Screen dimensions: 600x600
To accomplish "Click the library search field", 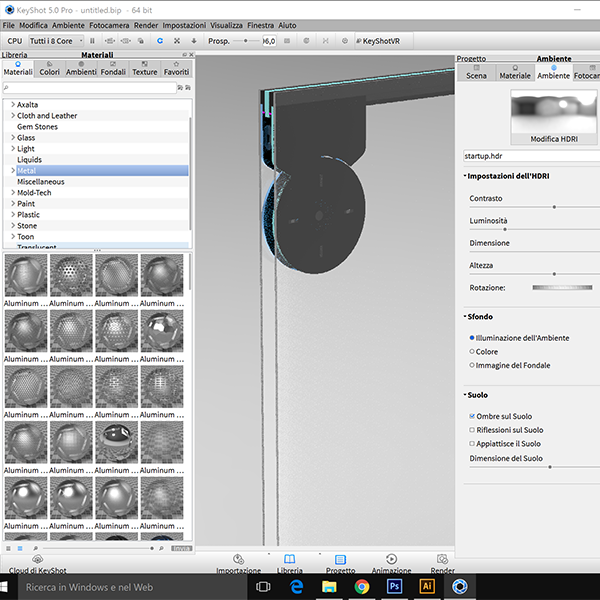I will (90, 88).
